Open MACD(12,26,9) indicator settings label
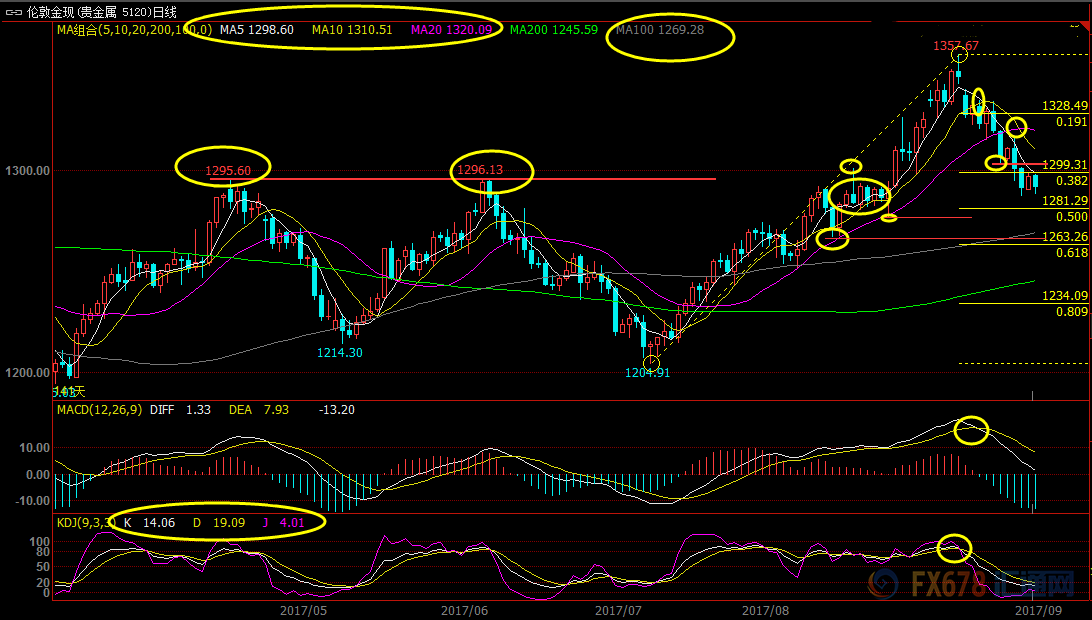 tap(100, 409)
